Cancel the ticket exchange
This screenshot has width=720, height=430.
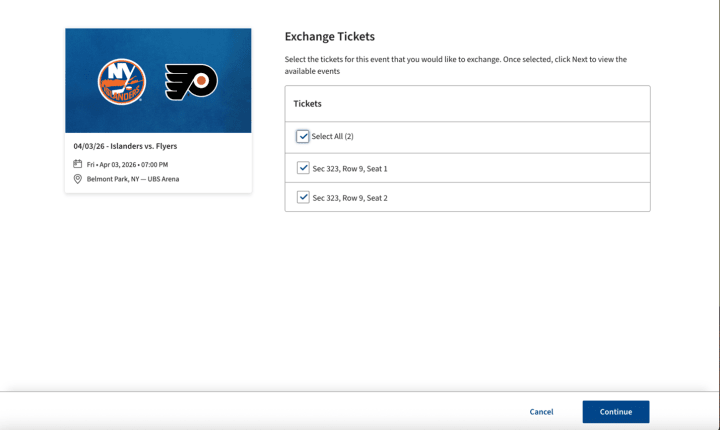pos(541,412)
